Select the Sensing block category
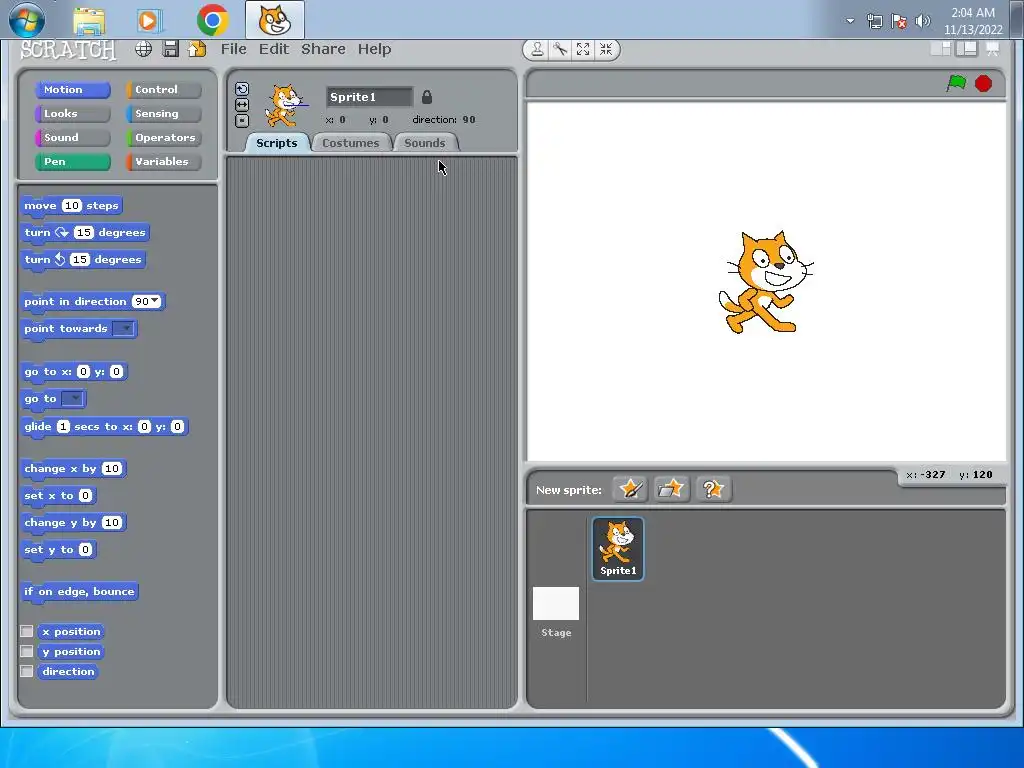 163,114
